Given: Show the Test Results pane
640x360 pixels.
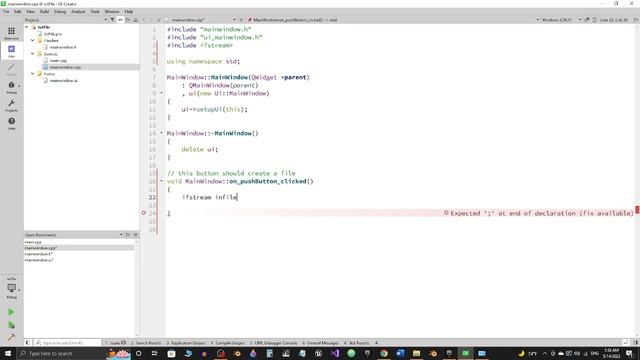Looking at the screenshot, I should click(357, 343).
